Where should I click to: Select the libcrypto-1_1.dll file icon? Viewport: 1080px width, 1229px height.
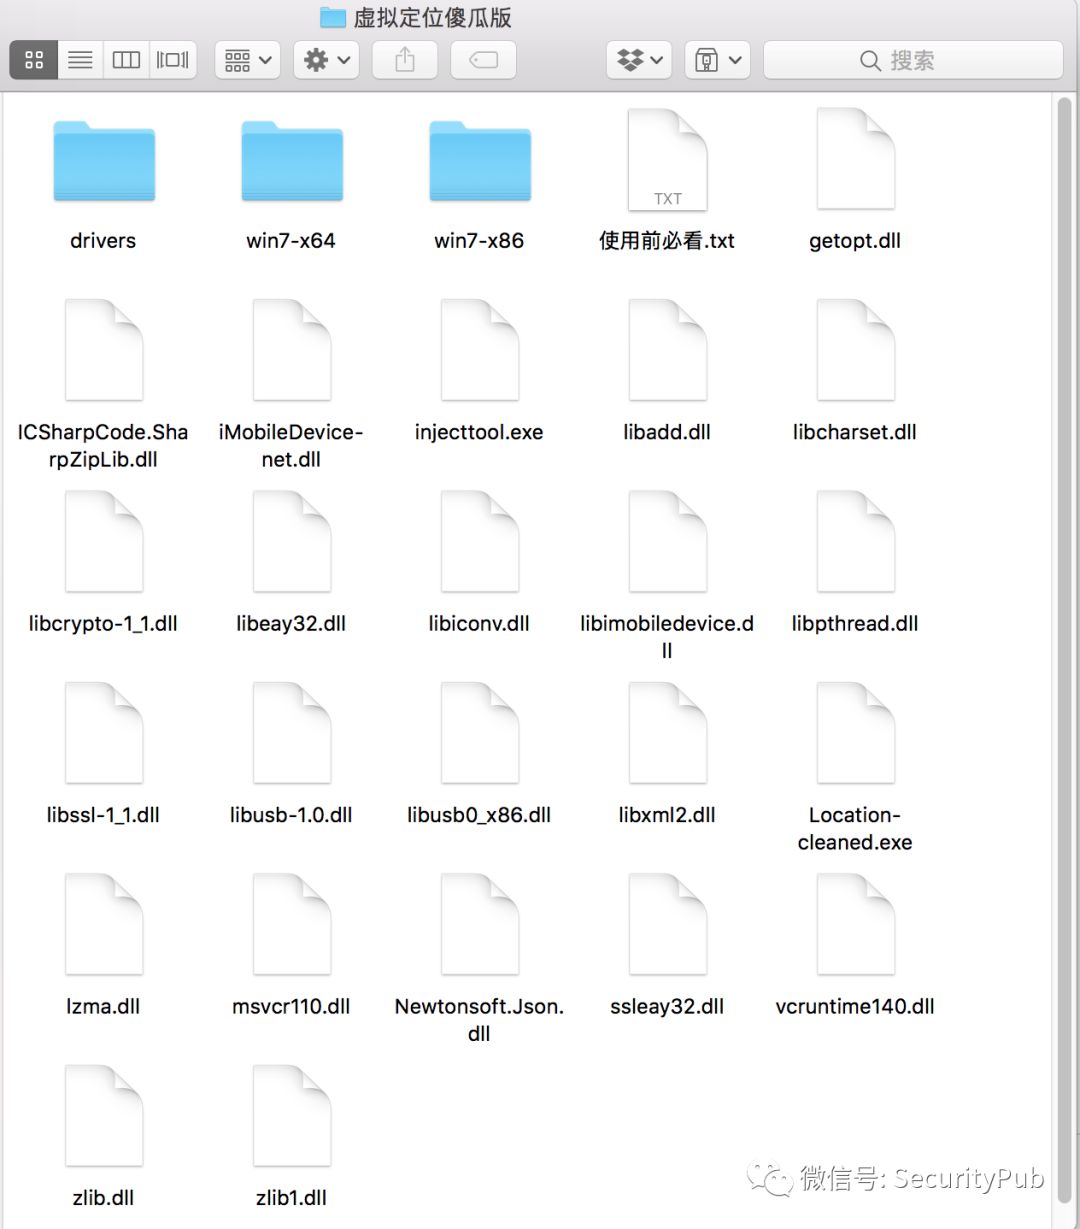coord(104,542)
